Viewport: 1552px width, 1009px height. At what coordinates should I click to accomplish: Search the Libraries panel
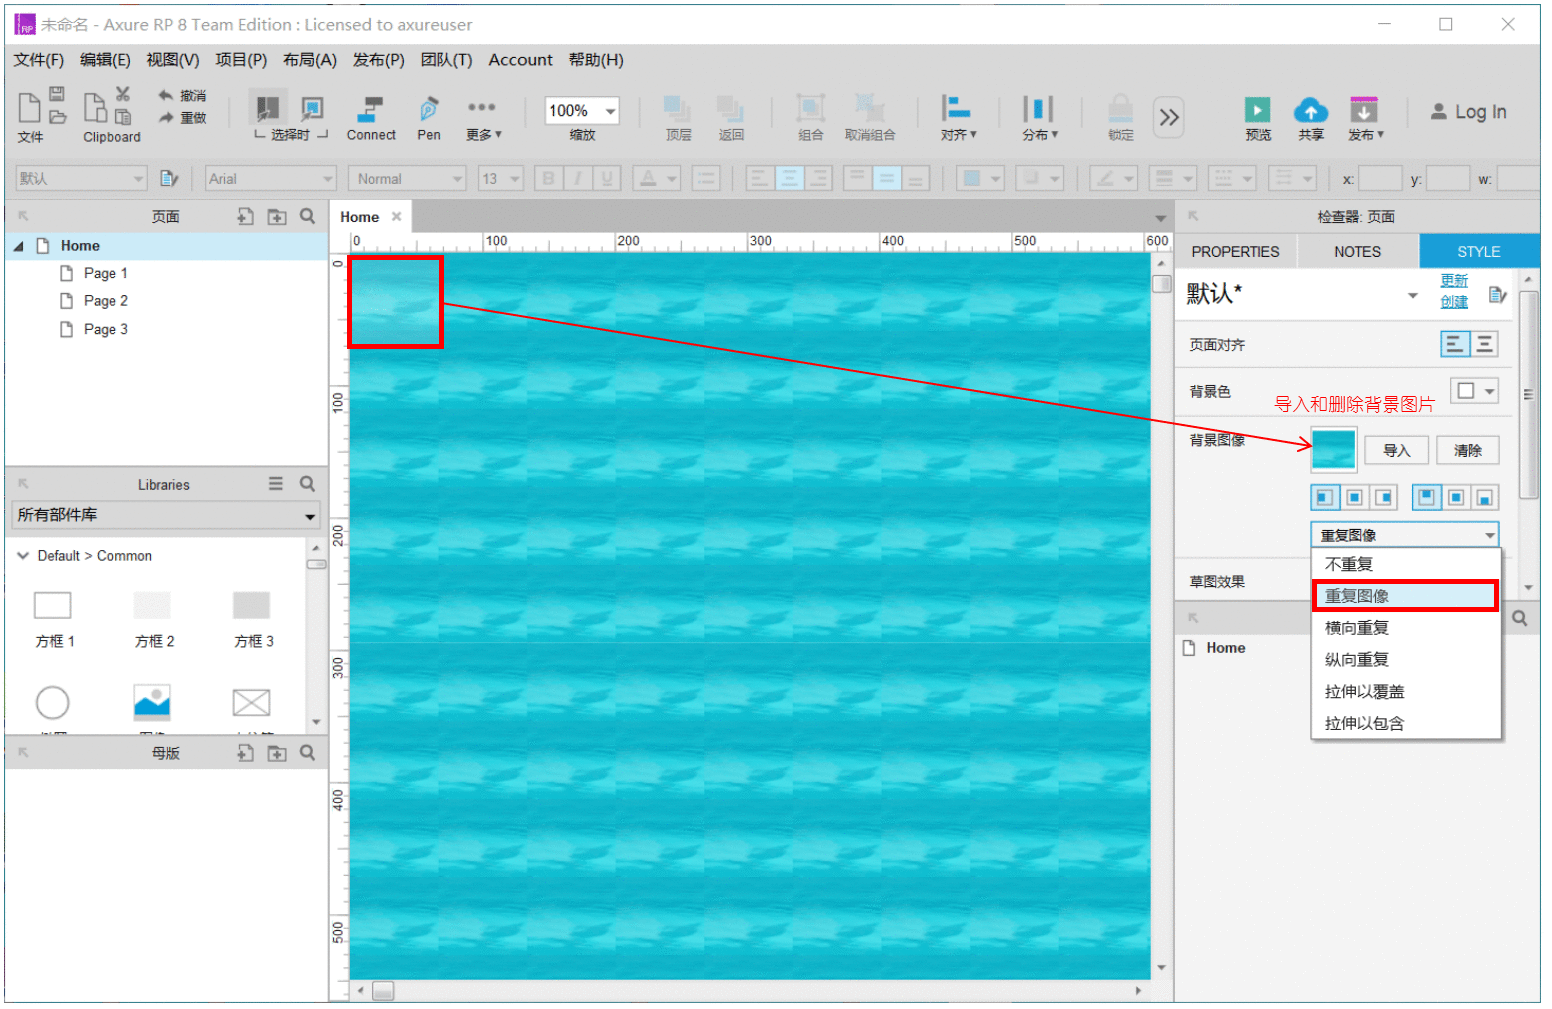coord(307,484)
